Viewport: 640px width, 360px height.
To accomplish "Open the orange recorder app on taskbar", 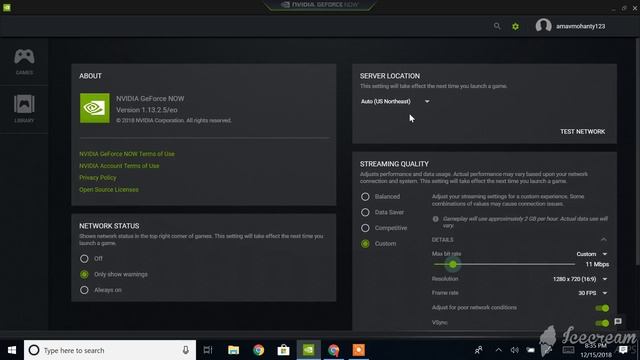I will 359,350.
